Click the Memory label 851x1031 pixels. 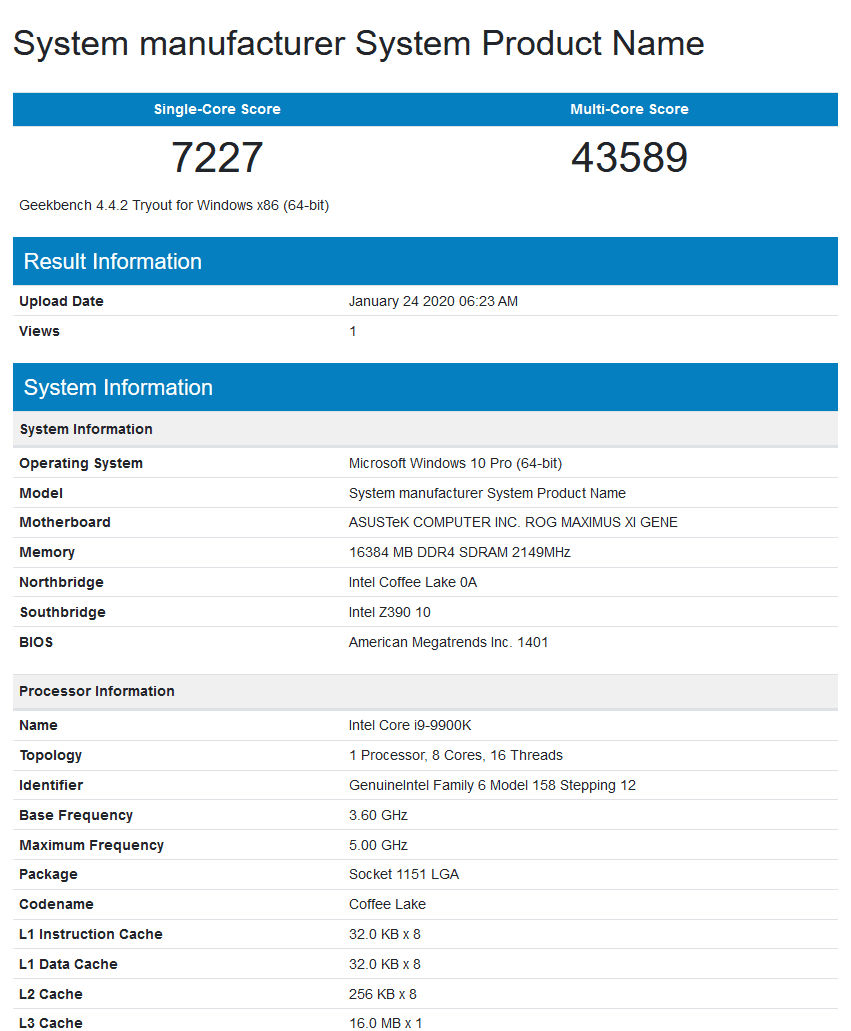pos(47,552)
